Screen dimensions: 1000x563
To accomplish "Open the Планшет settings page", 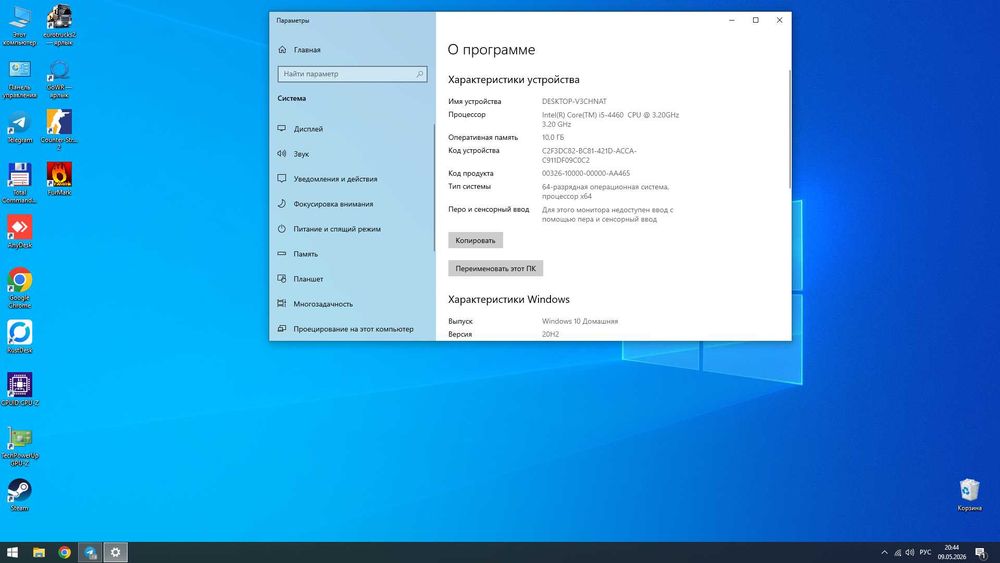I will tap(353, 279).
